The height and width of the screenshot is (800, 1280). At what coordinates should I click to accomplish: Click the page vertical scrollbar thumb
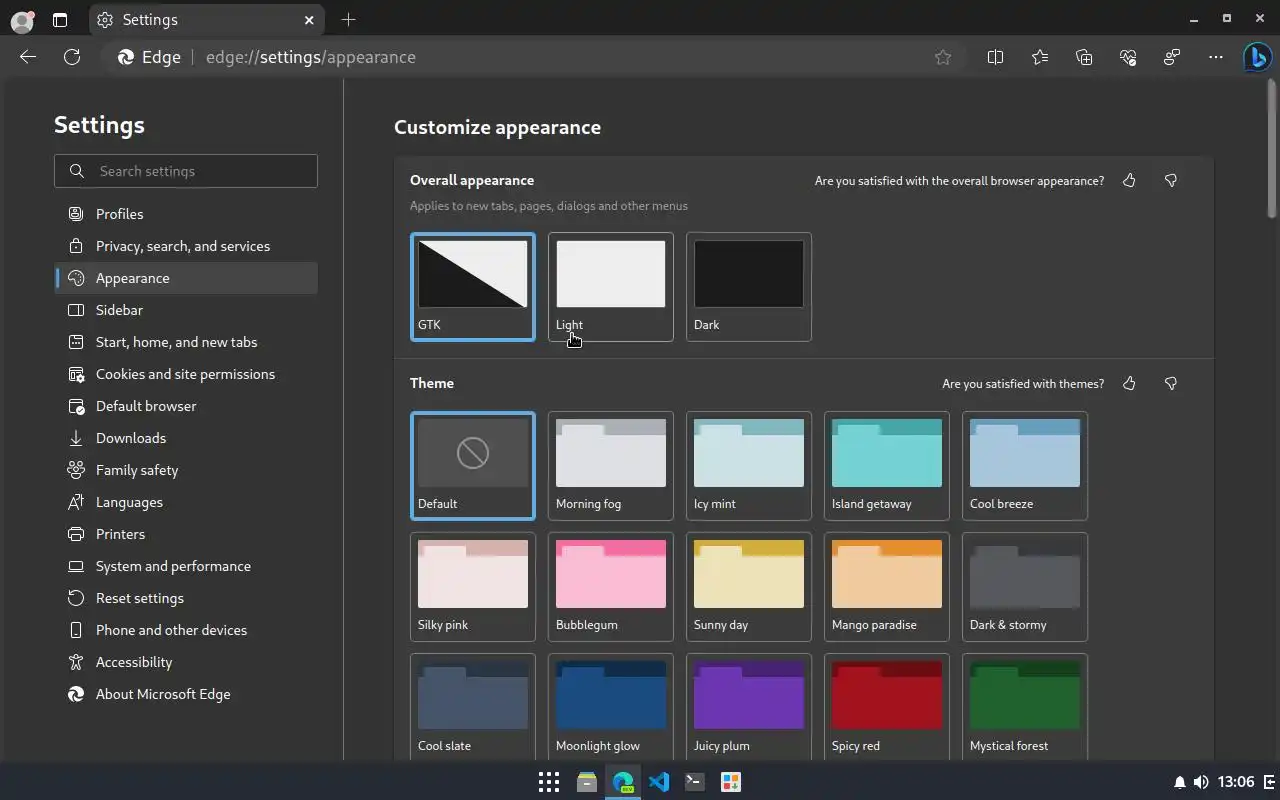pyautogui.click(x=1272, y=148)
